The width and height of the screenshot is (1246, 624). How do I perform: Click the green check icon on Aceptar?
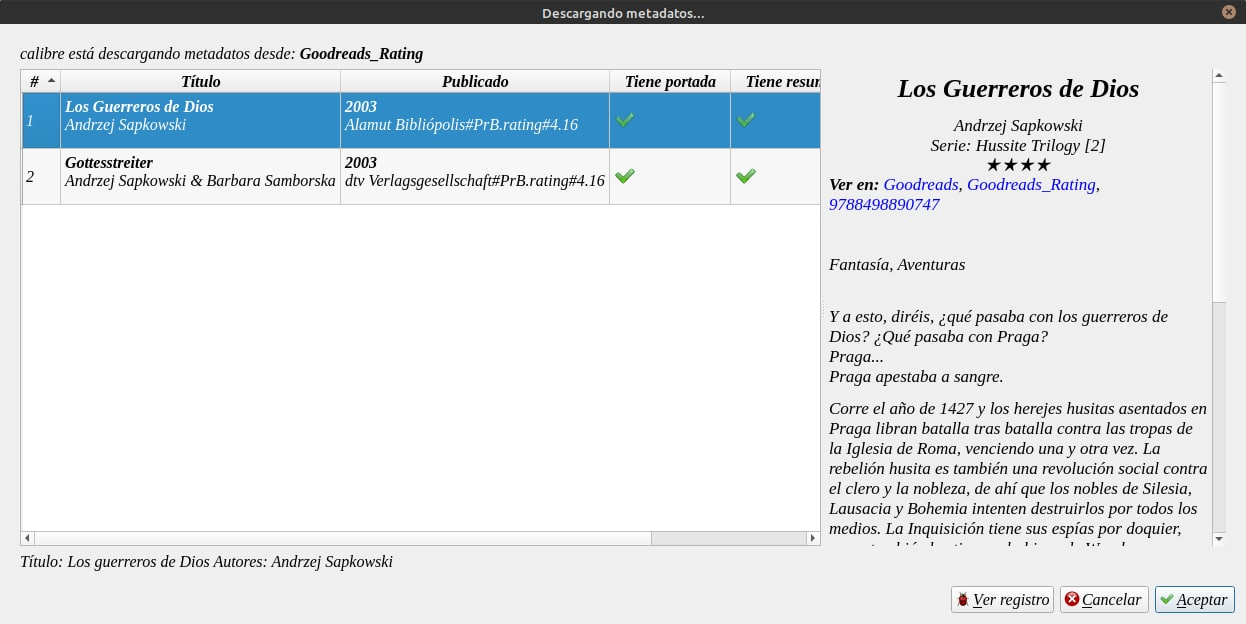click(x=1167, y=600)
